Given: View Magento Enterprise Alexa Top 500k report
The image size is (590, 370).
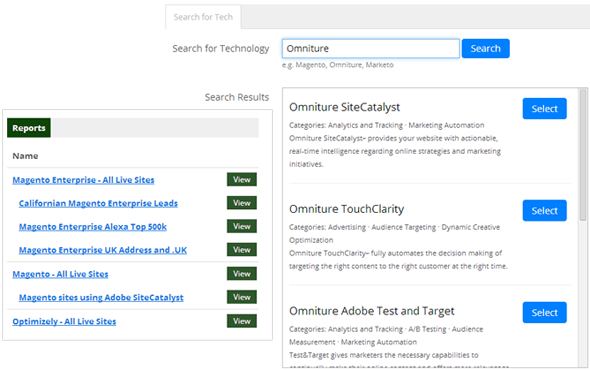Looking at the screenshot, I should (x=242, y=226).
